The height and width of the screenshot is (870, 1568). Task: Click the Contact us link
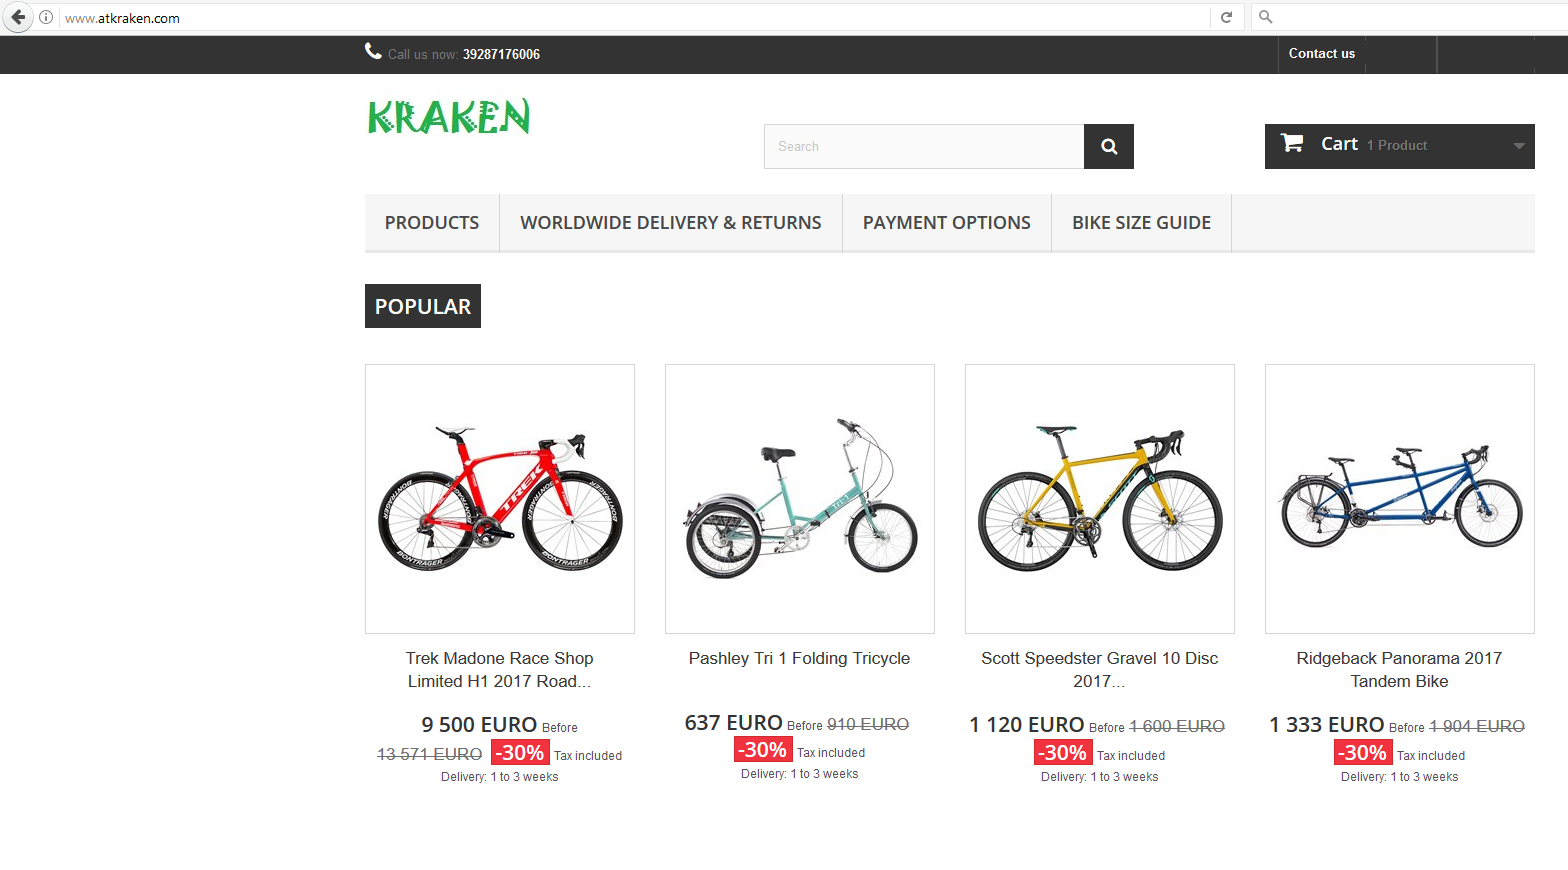click(1322, 54)
